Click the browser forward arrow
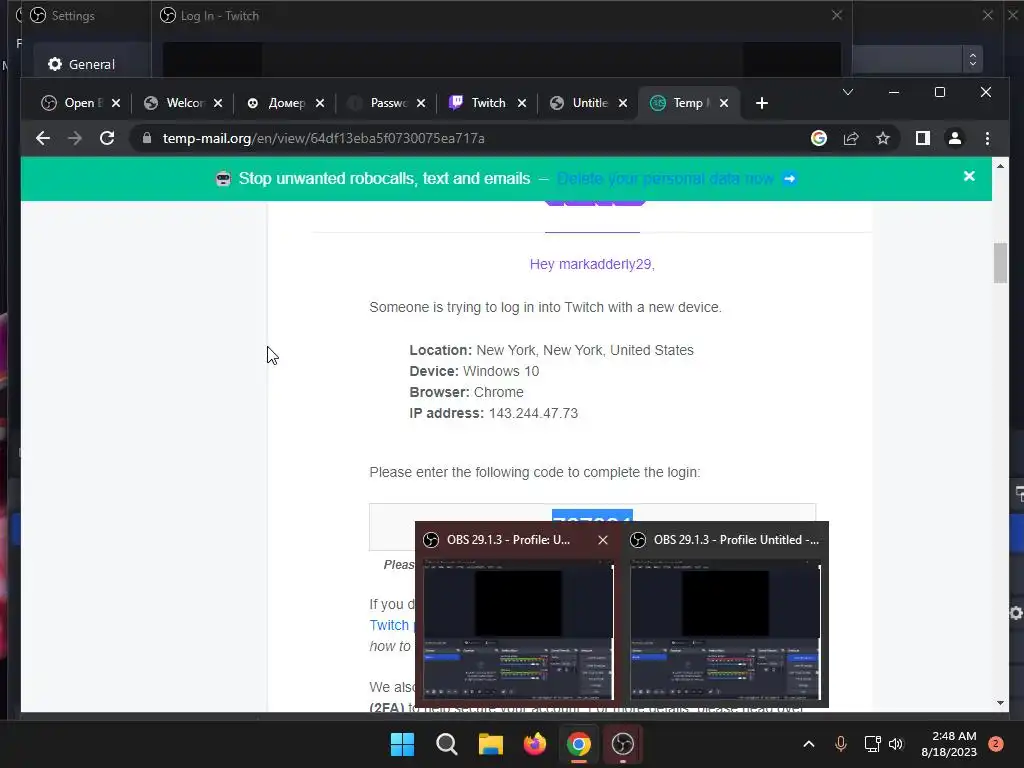This screenshot has height=768, width=1024. coord(75,138)
